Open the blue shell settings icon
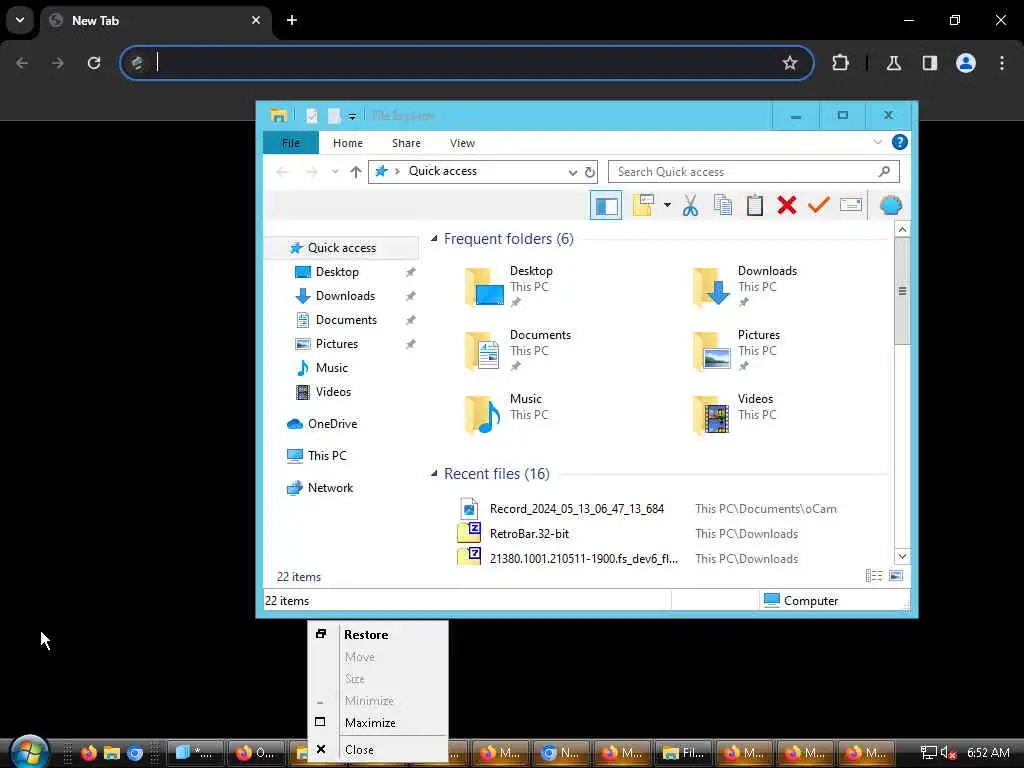The image size is (1024, 768). pos(891,205)
